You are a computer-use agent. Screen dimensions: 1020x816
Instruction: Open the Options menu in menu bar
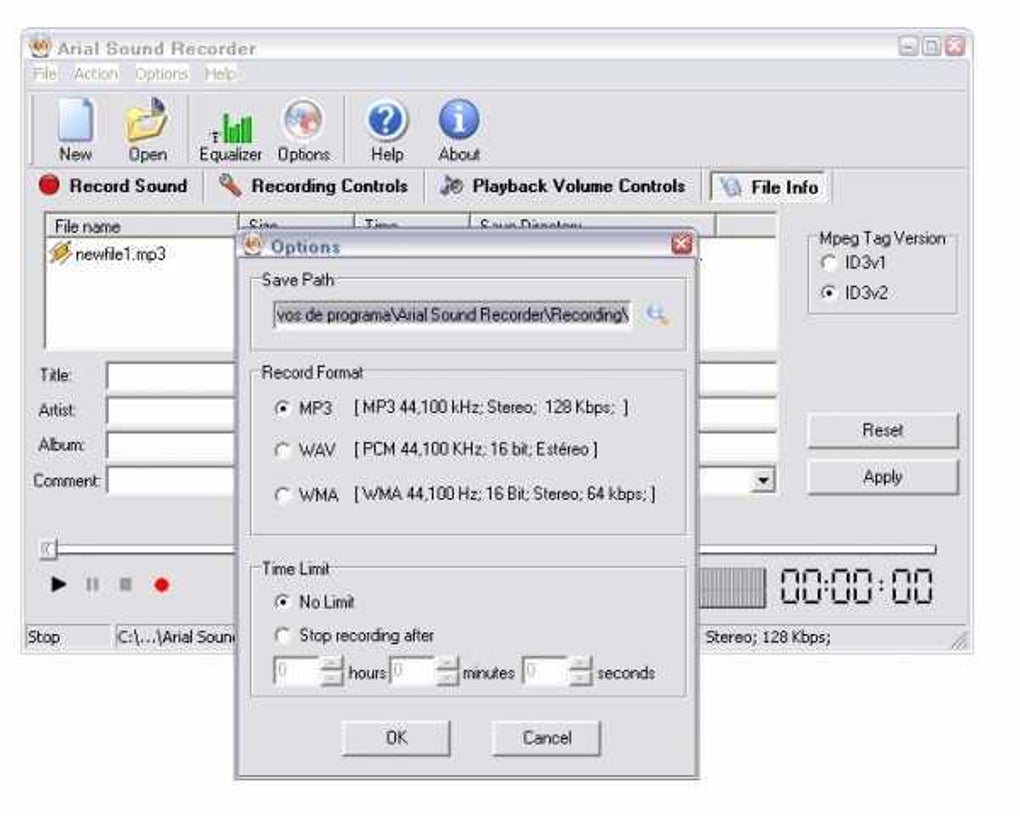(x=161, y=74)
